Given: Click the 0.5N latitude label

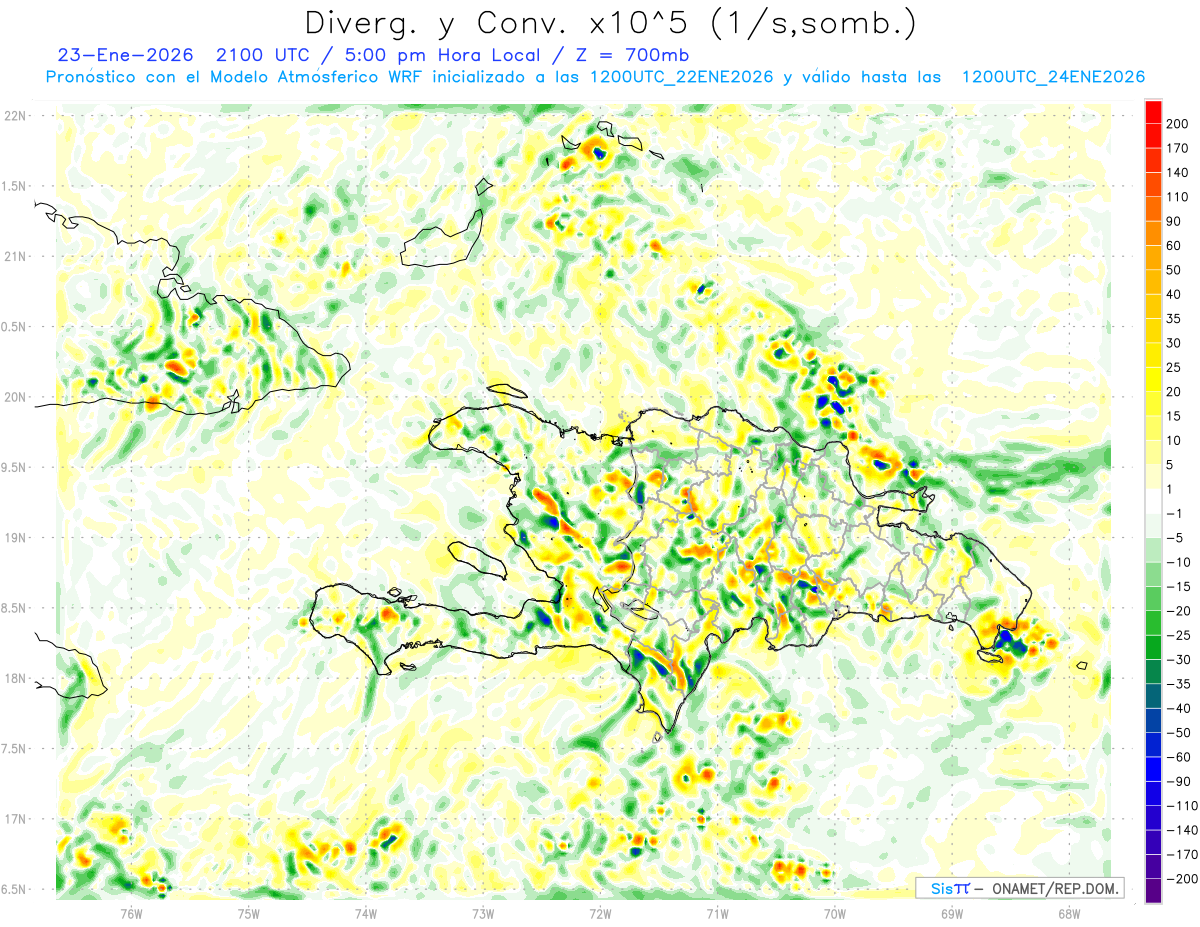Looking at the screenshot, I should pos(14,327).
